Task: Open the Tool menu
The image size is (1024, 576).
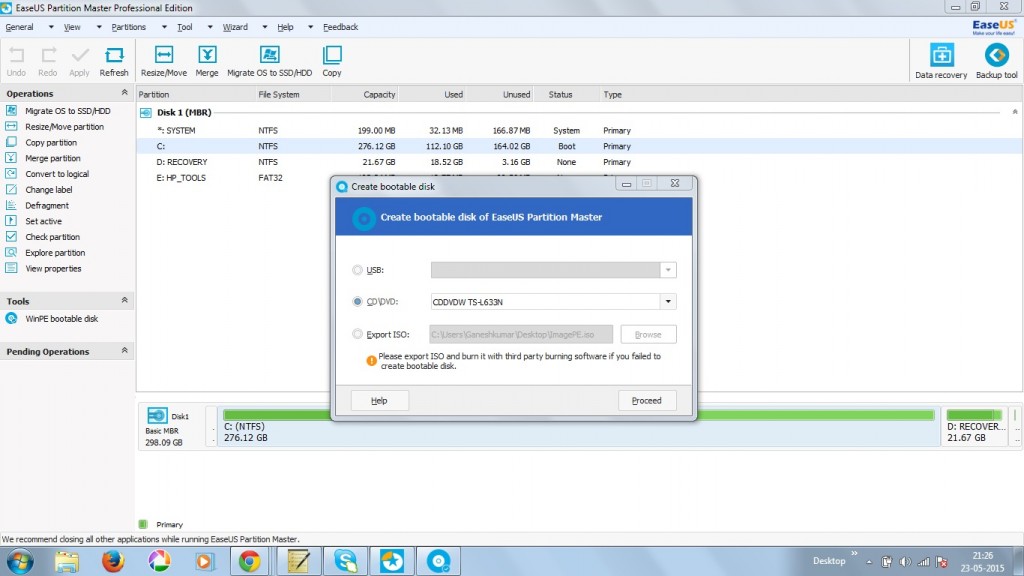Action: (x=185, y=27)
